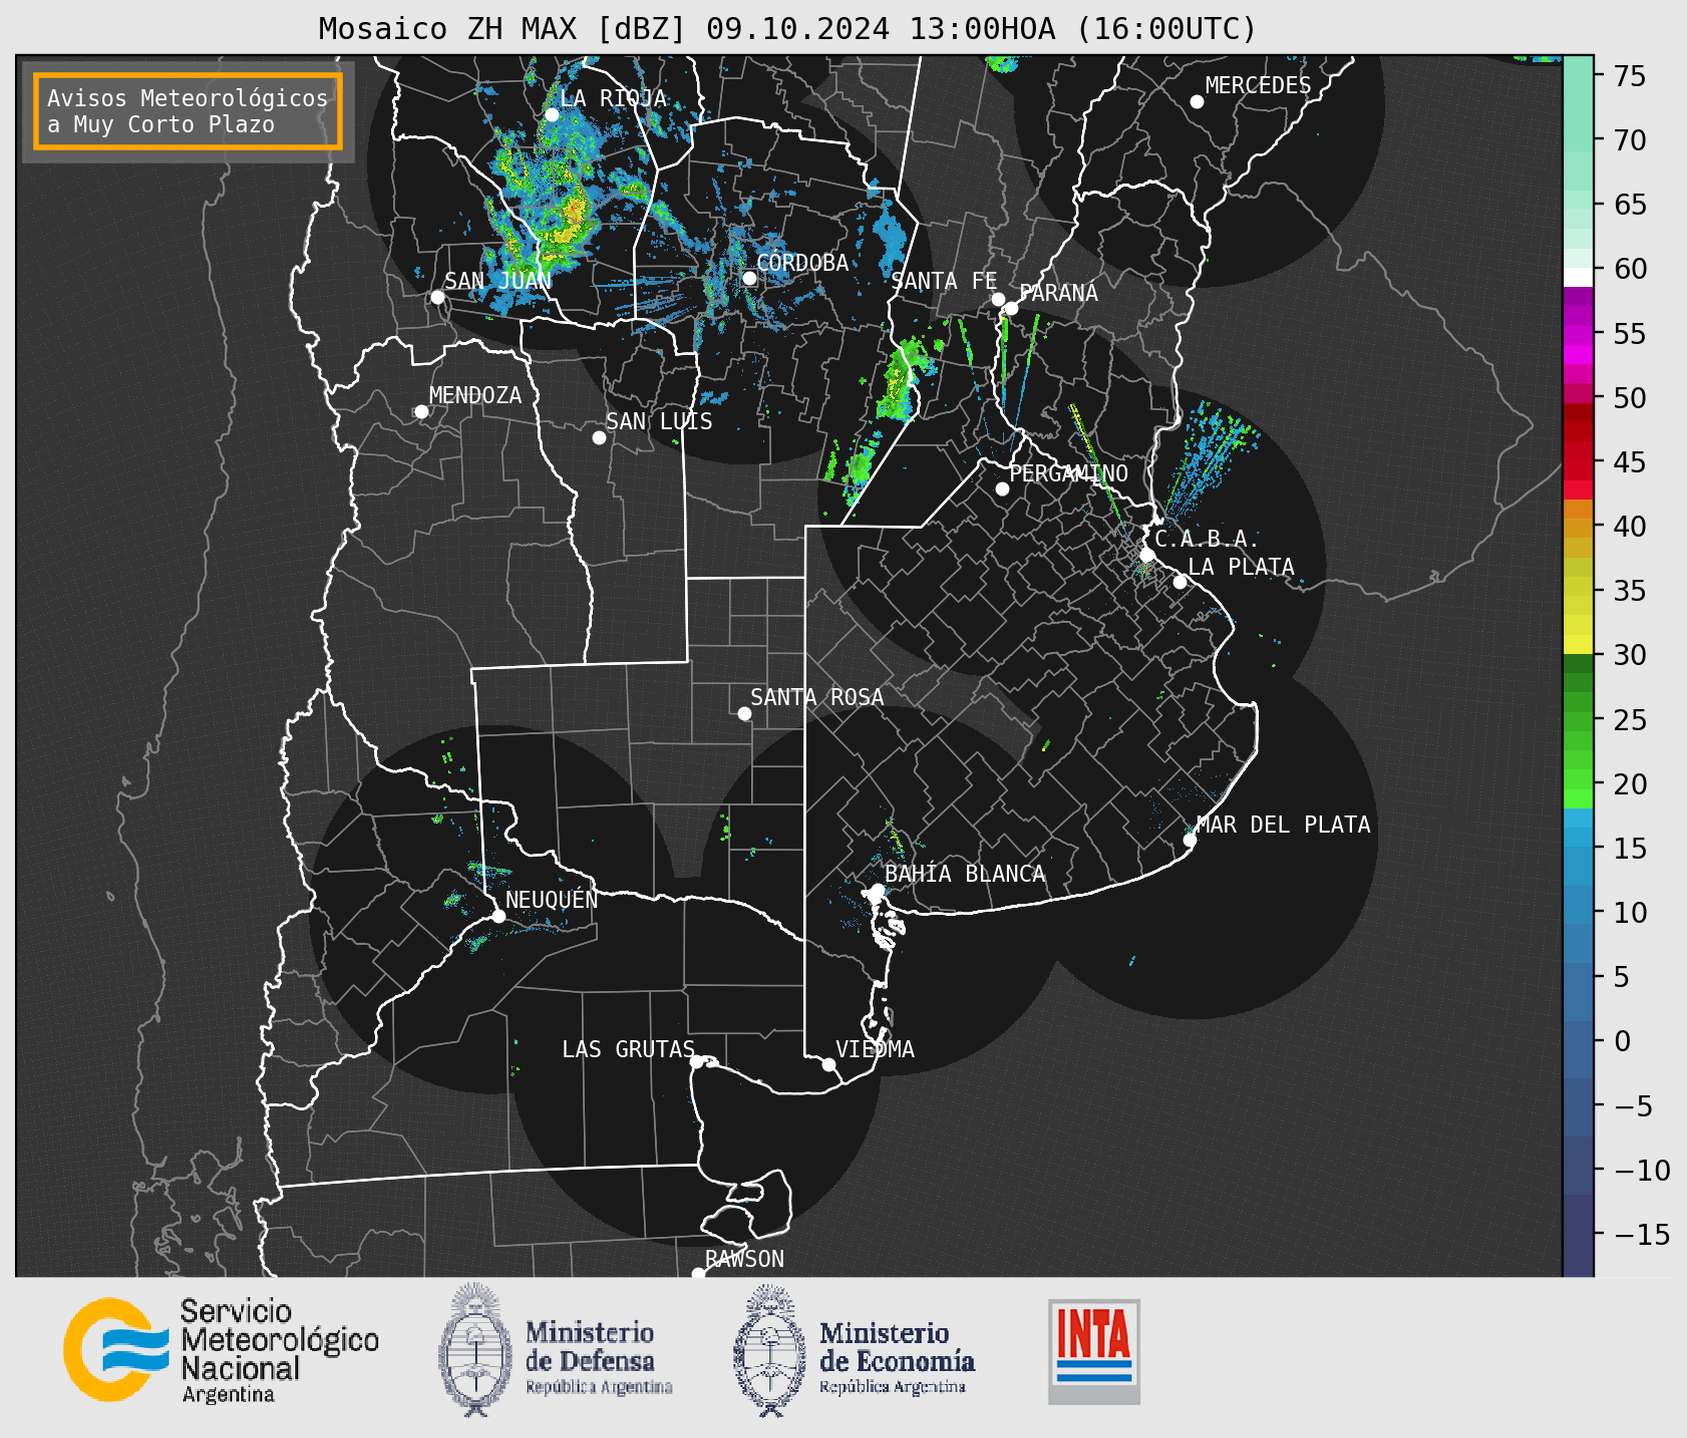Click the SAN JUAN city marker dot
1687x1438 pixels.
click(x=437, y=297)
